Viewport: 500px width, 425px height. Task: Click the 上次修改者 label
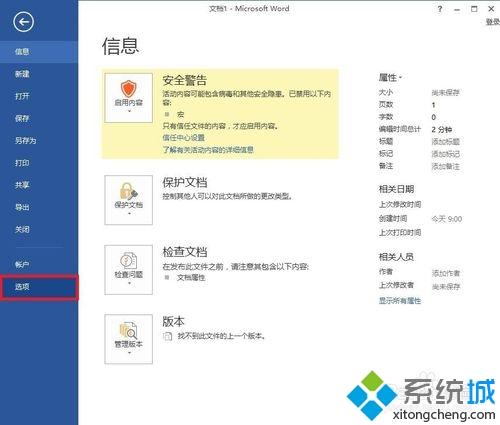coord(396,285)
